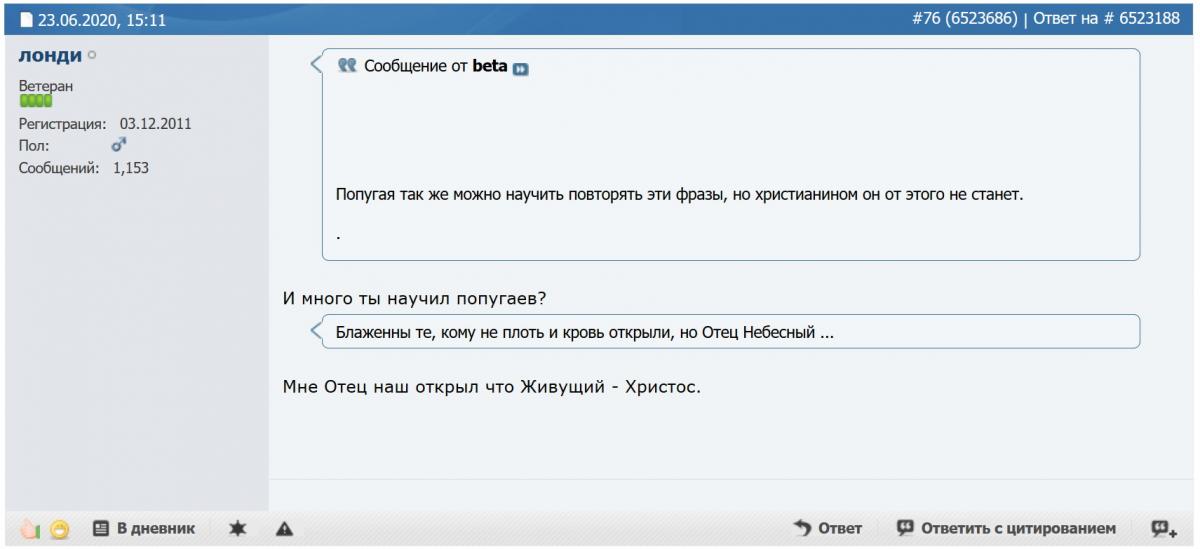Click the post document icon beside date

click(26, 19)
